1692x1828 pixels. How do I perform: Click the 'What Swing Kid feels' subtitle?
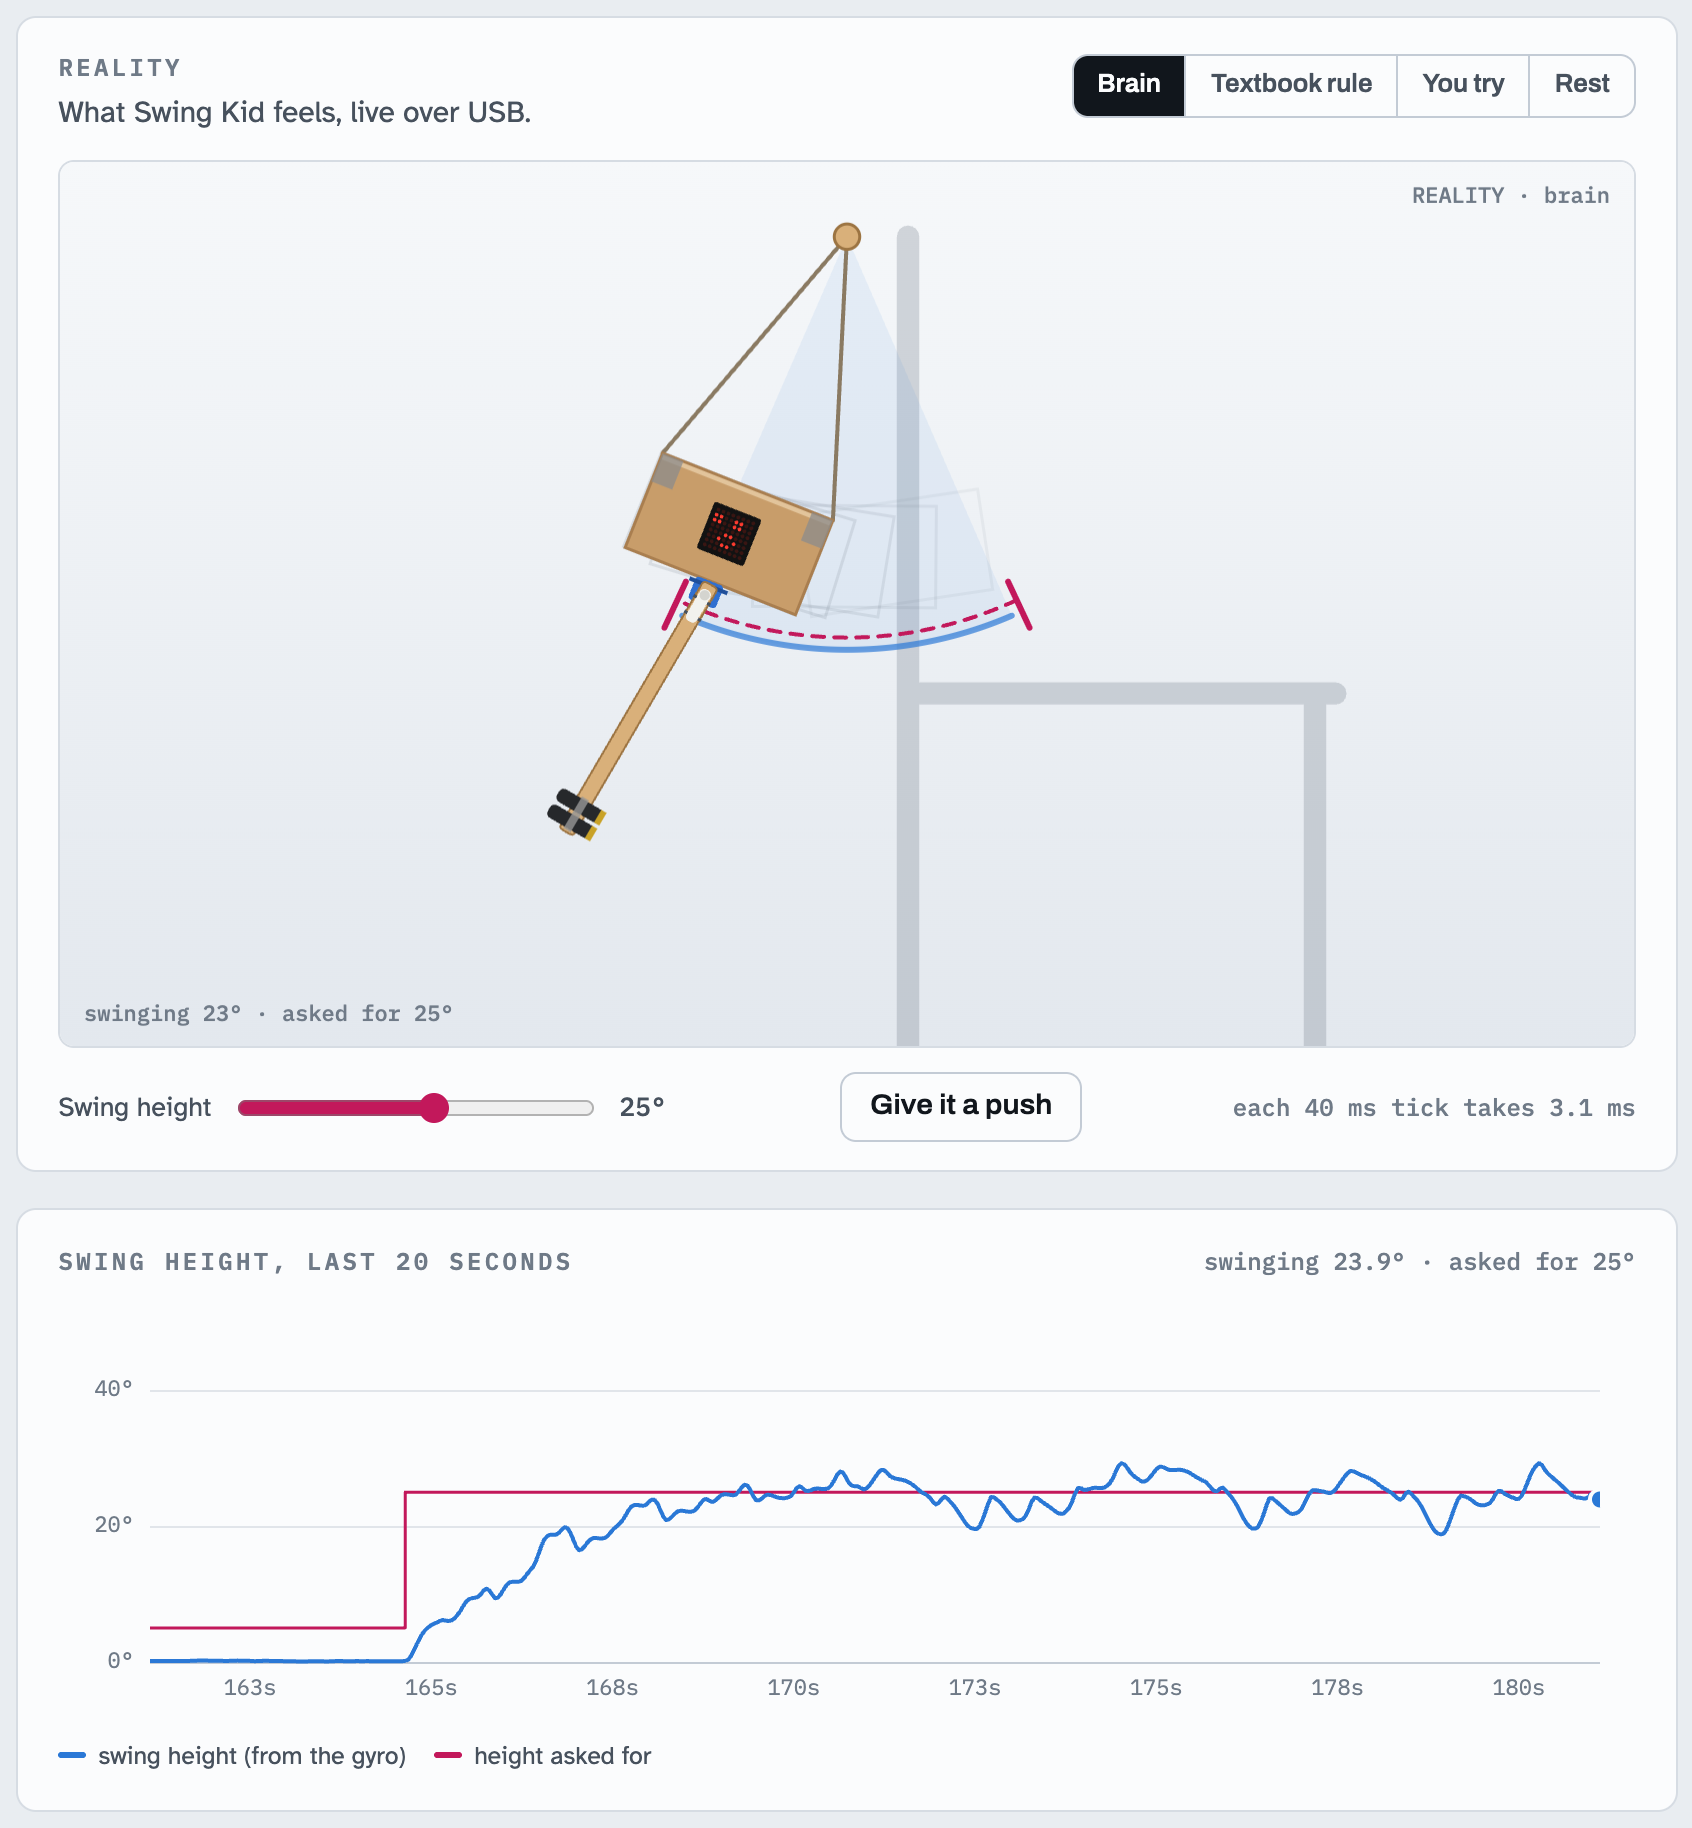click(x=295, y=112)
